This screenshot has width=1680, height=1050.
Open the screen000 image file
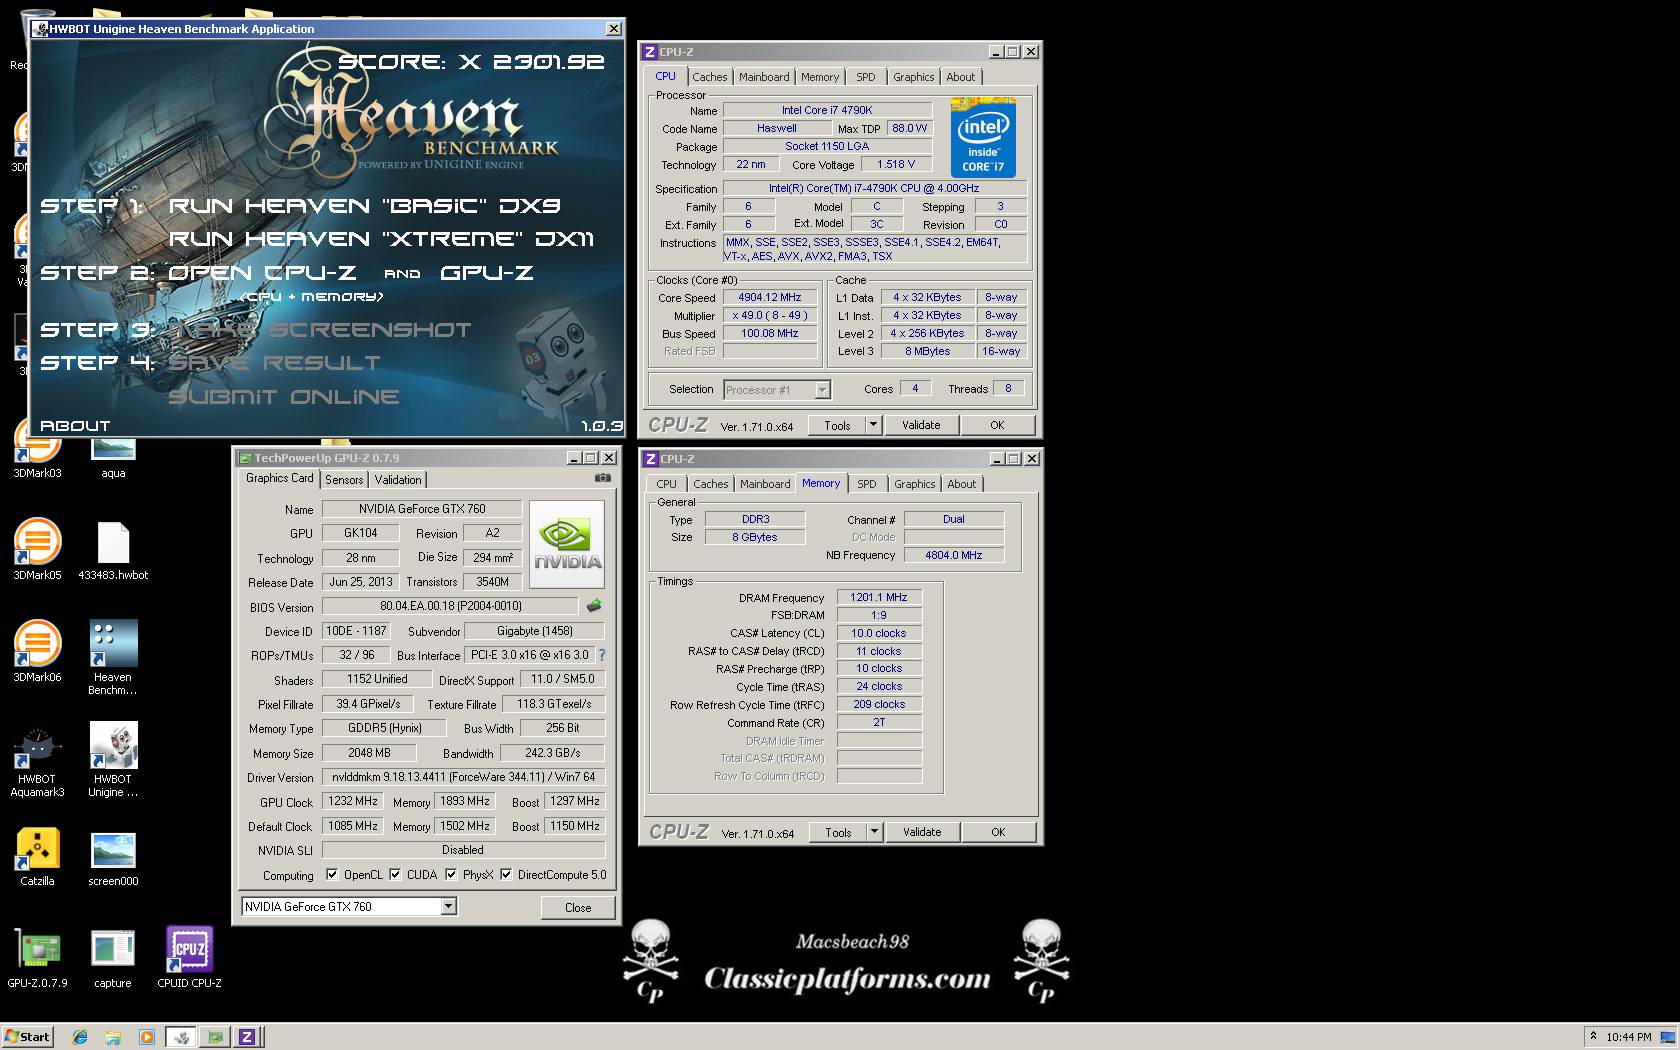point(113,858)
